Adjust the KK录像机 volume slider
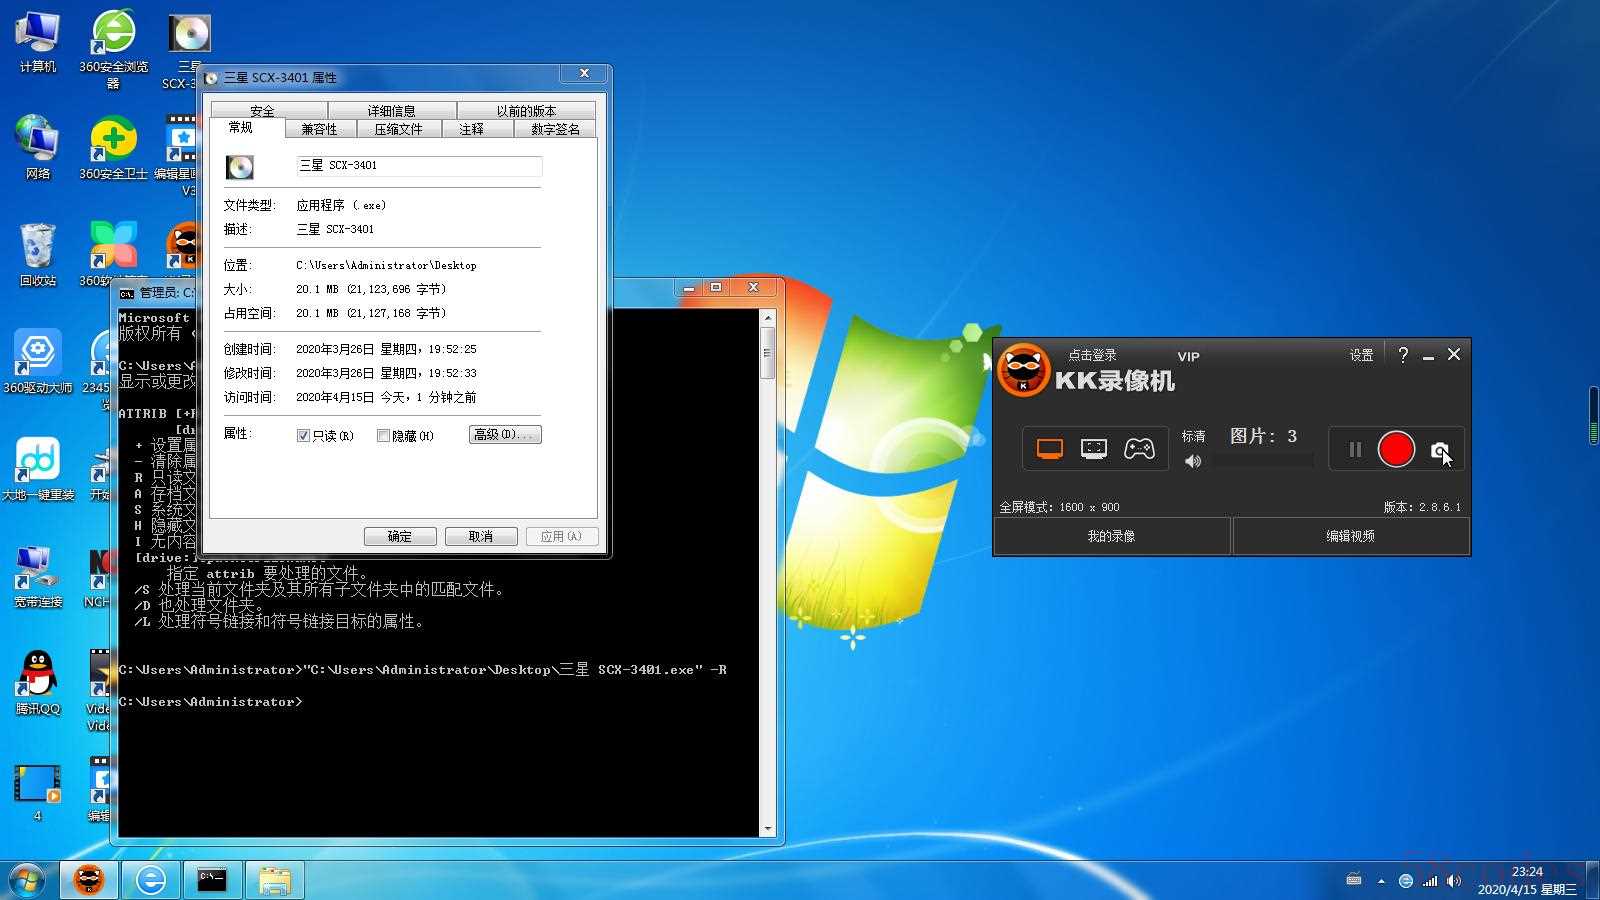The image size is (1600, 900). (1263, 461)
